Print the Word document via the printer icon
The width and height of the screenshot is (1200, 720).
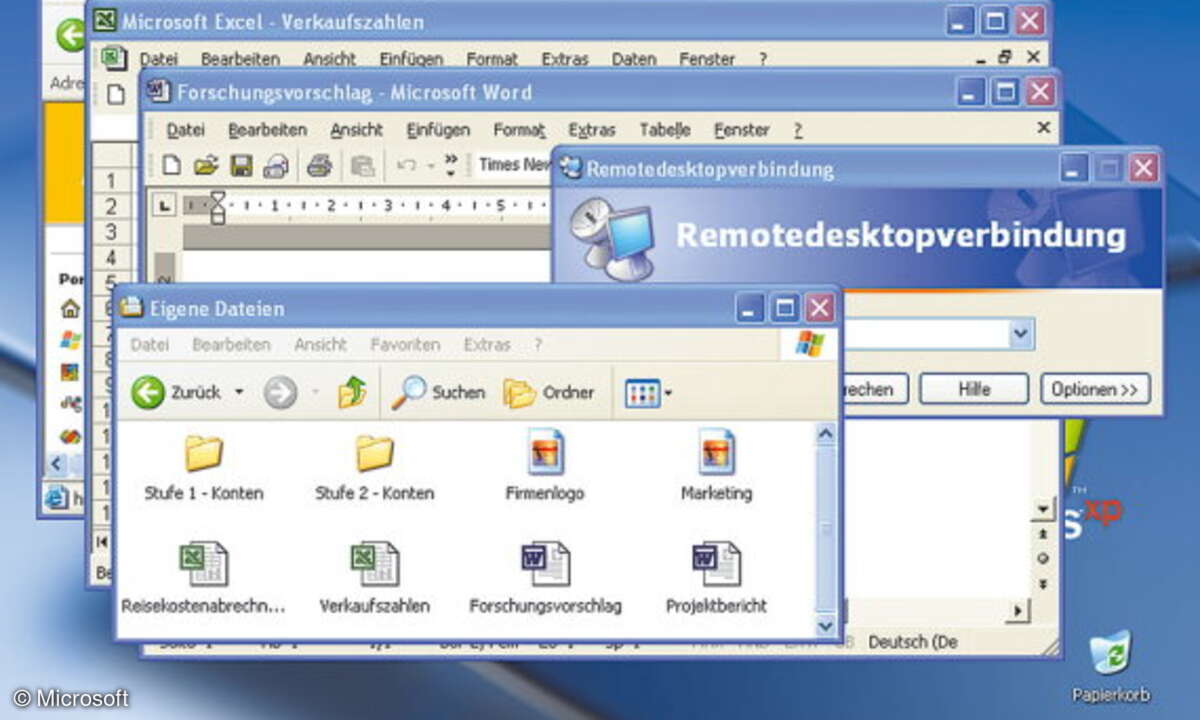click(319, 166)
